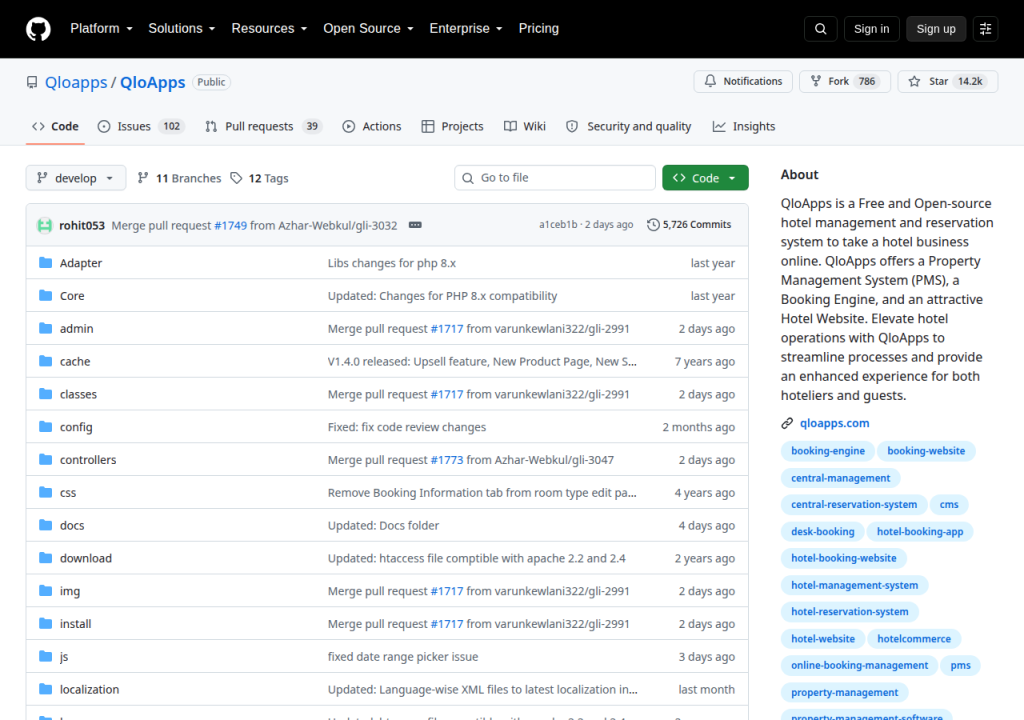Screen dimensions: 1024x720
Task: Click the localization folder icon
Action: point(46,689)
